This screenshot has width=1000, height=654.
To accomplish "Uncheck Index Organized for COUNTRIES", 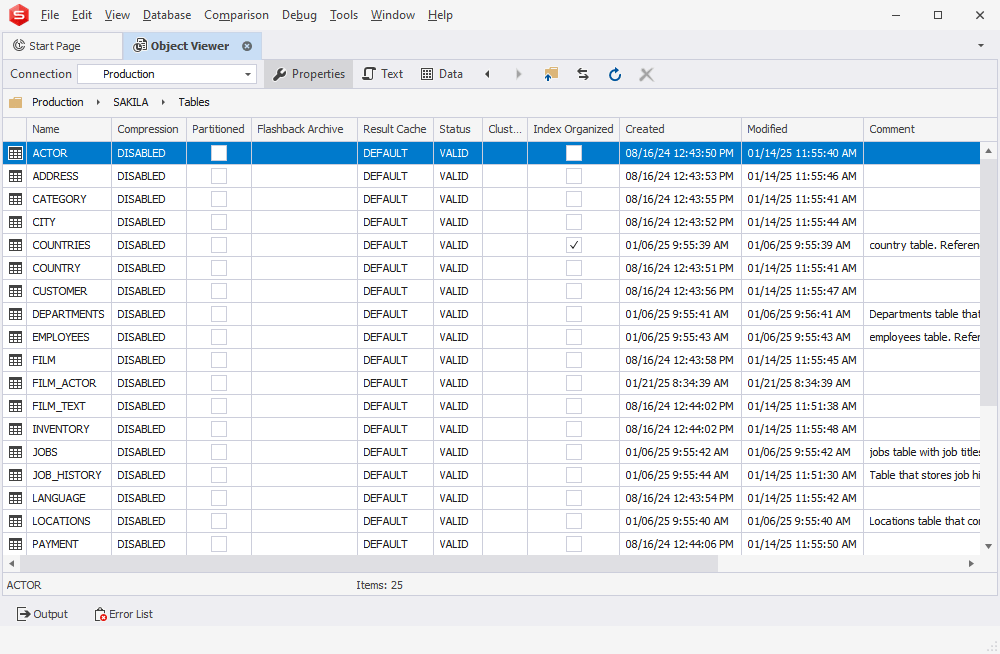I will [x=573, y=244].
